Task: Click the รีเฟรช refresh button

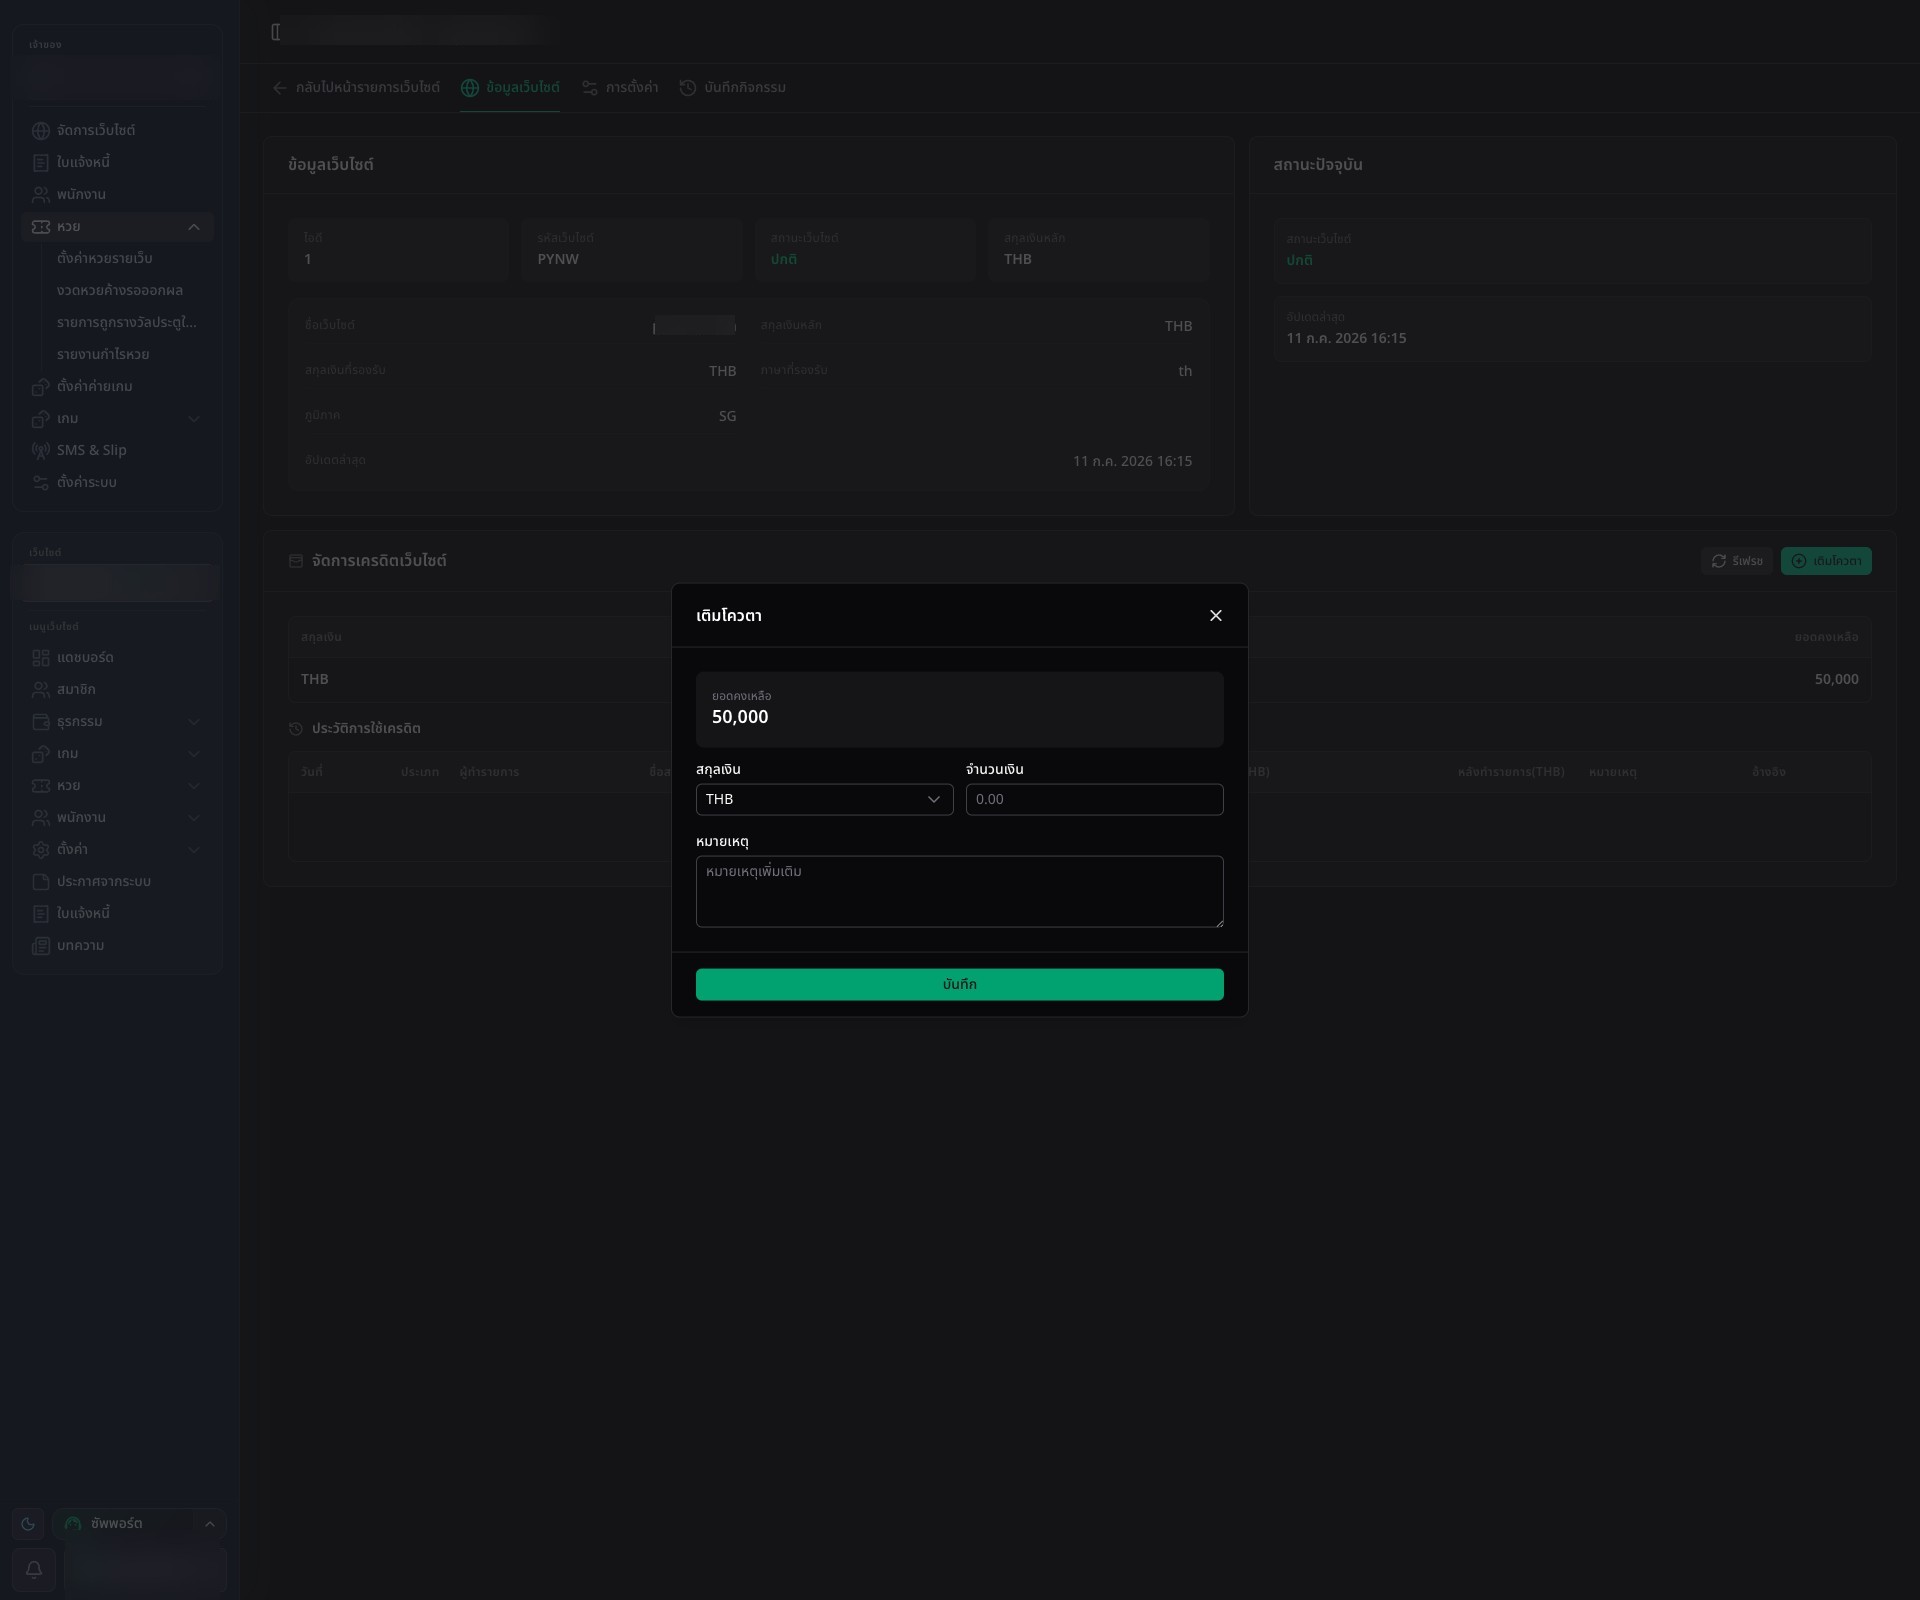Action: [1737, 561]
